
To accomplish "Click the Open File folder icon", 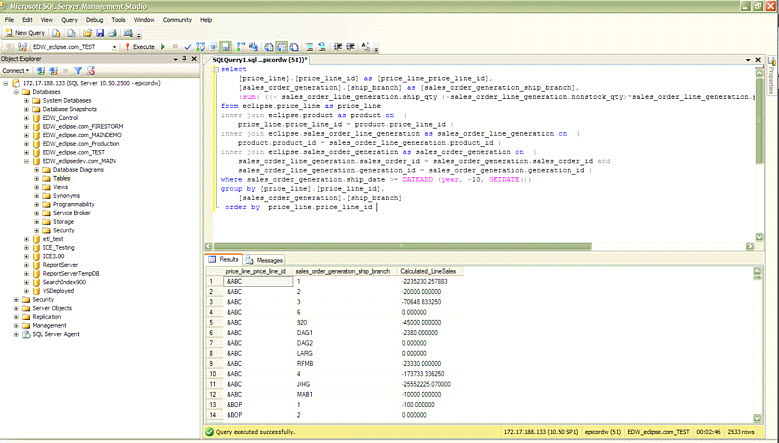I will pyautogui.click(x=87, y=33).
